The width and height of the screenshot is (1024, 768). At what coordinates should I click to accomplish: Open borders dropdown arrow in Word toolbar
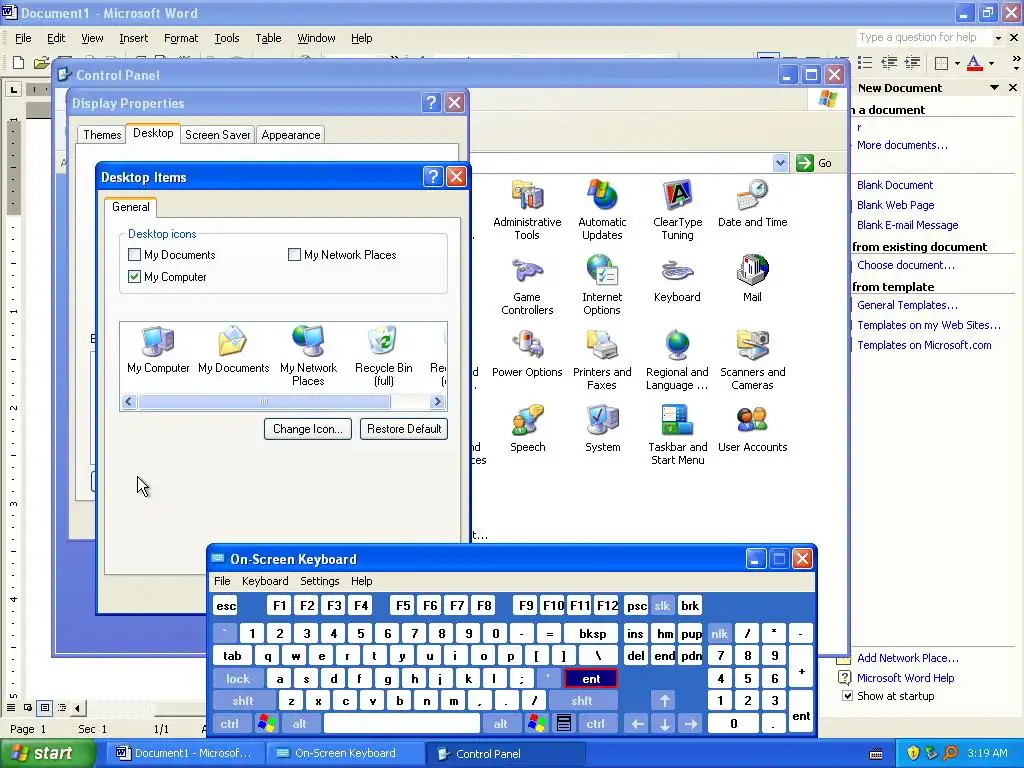tap(957, 63)
